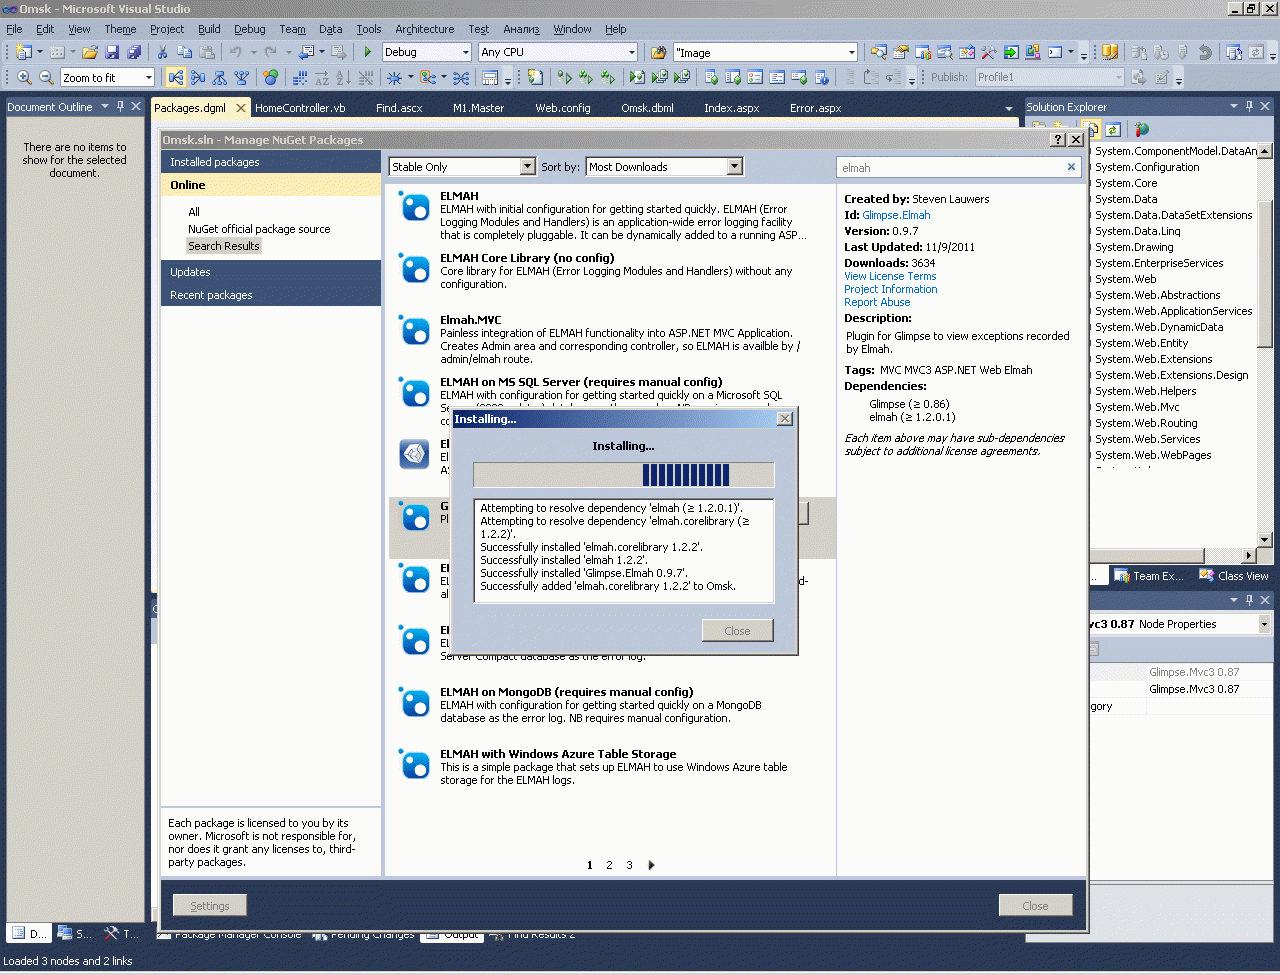Select the Updates section in NuGet
This screenshot has width=1280, height=975.
271,272
